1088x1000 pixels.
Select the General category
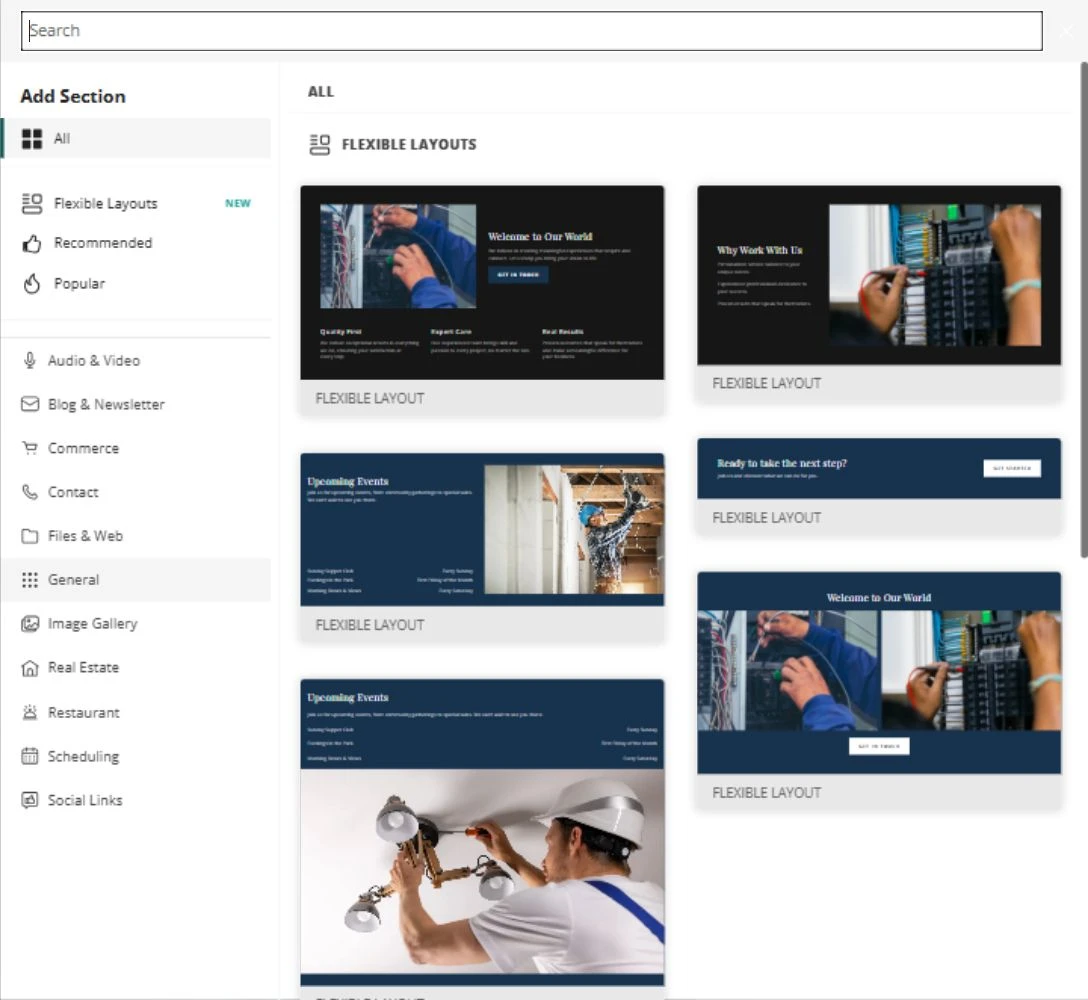tap(137, 579)
